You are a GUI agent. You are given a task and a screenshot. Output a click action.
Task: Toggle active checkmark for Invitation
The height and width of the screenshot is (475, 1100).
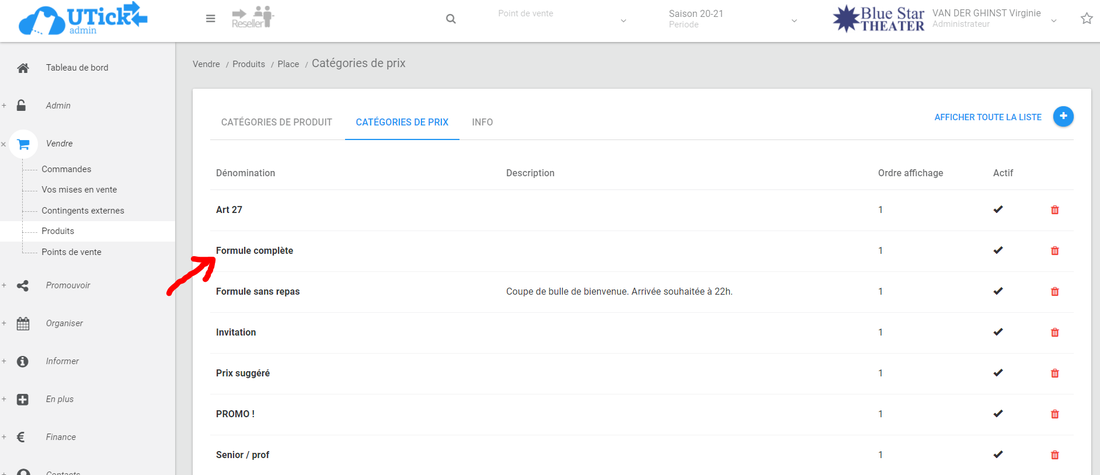point(997,332)
